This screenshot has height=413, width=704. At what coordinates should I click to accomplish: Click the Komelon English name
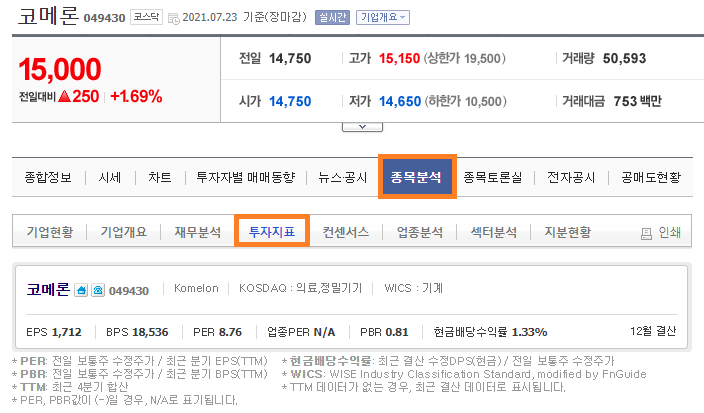[x=196, y=288]
